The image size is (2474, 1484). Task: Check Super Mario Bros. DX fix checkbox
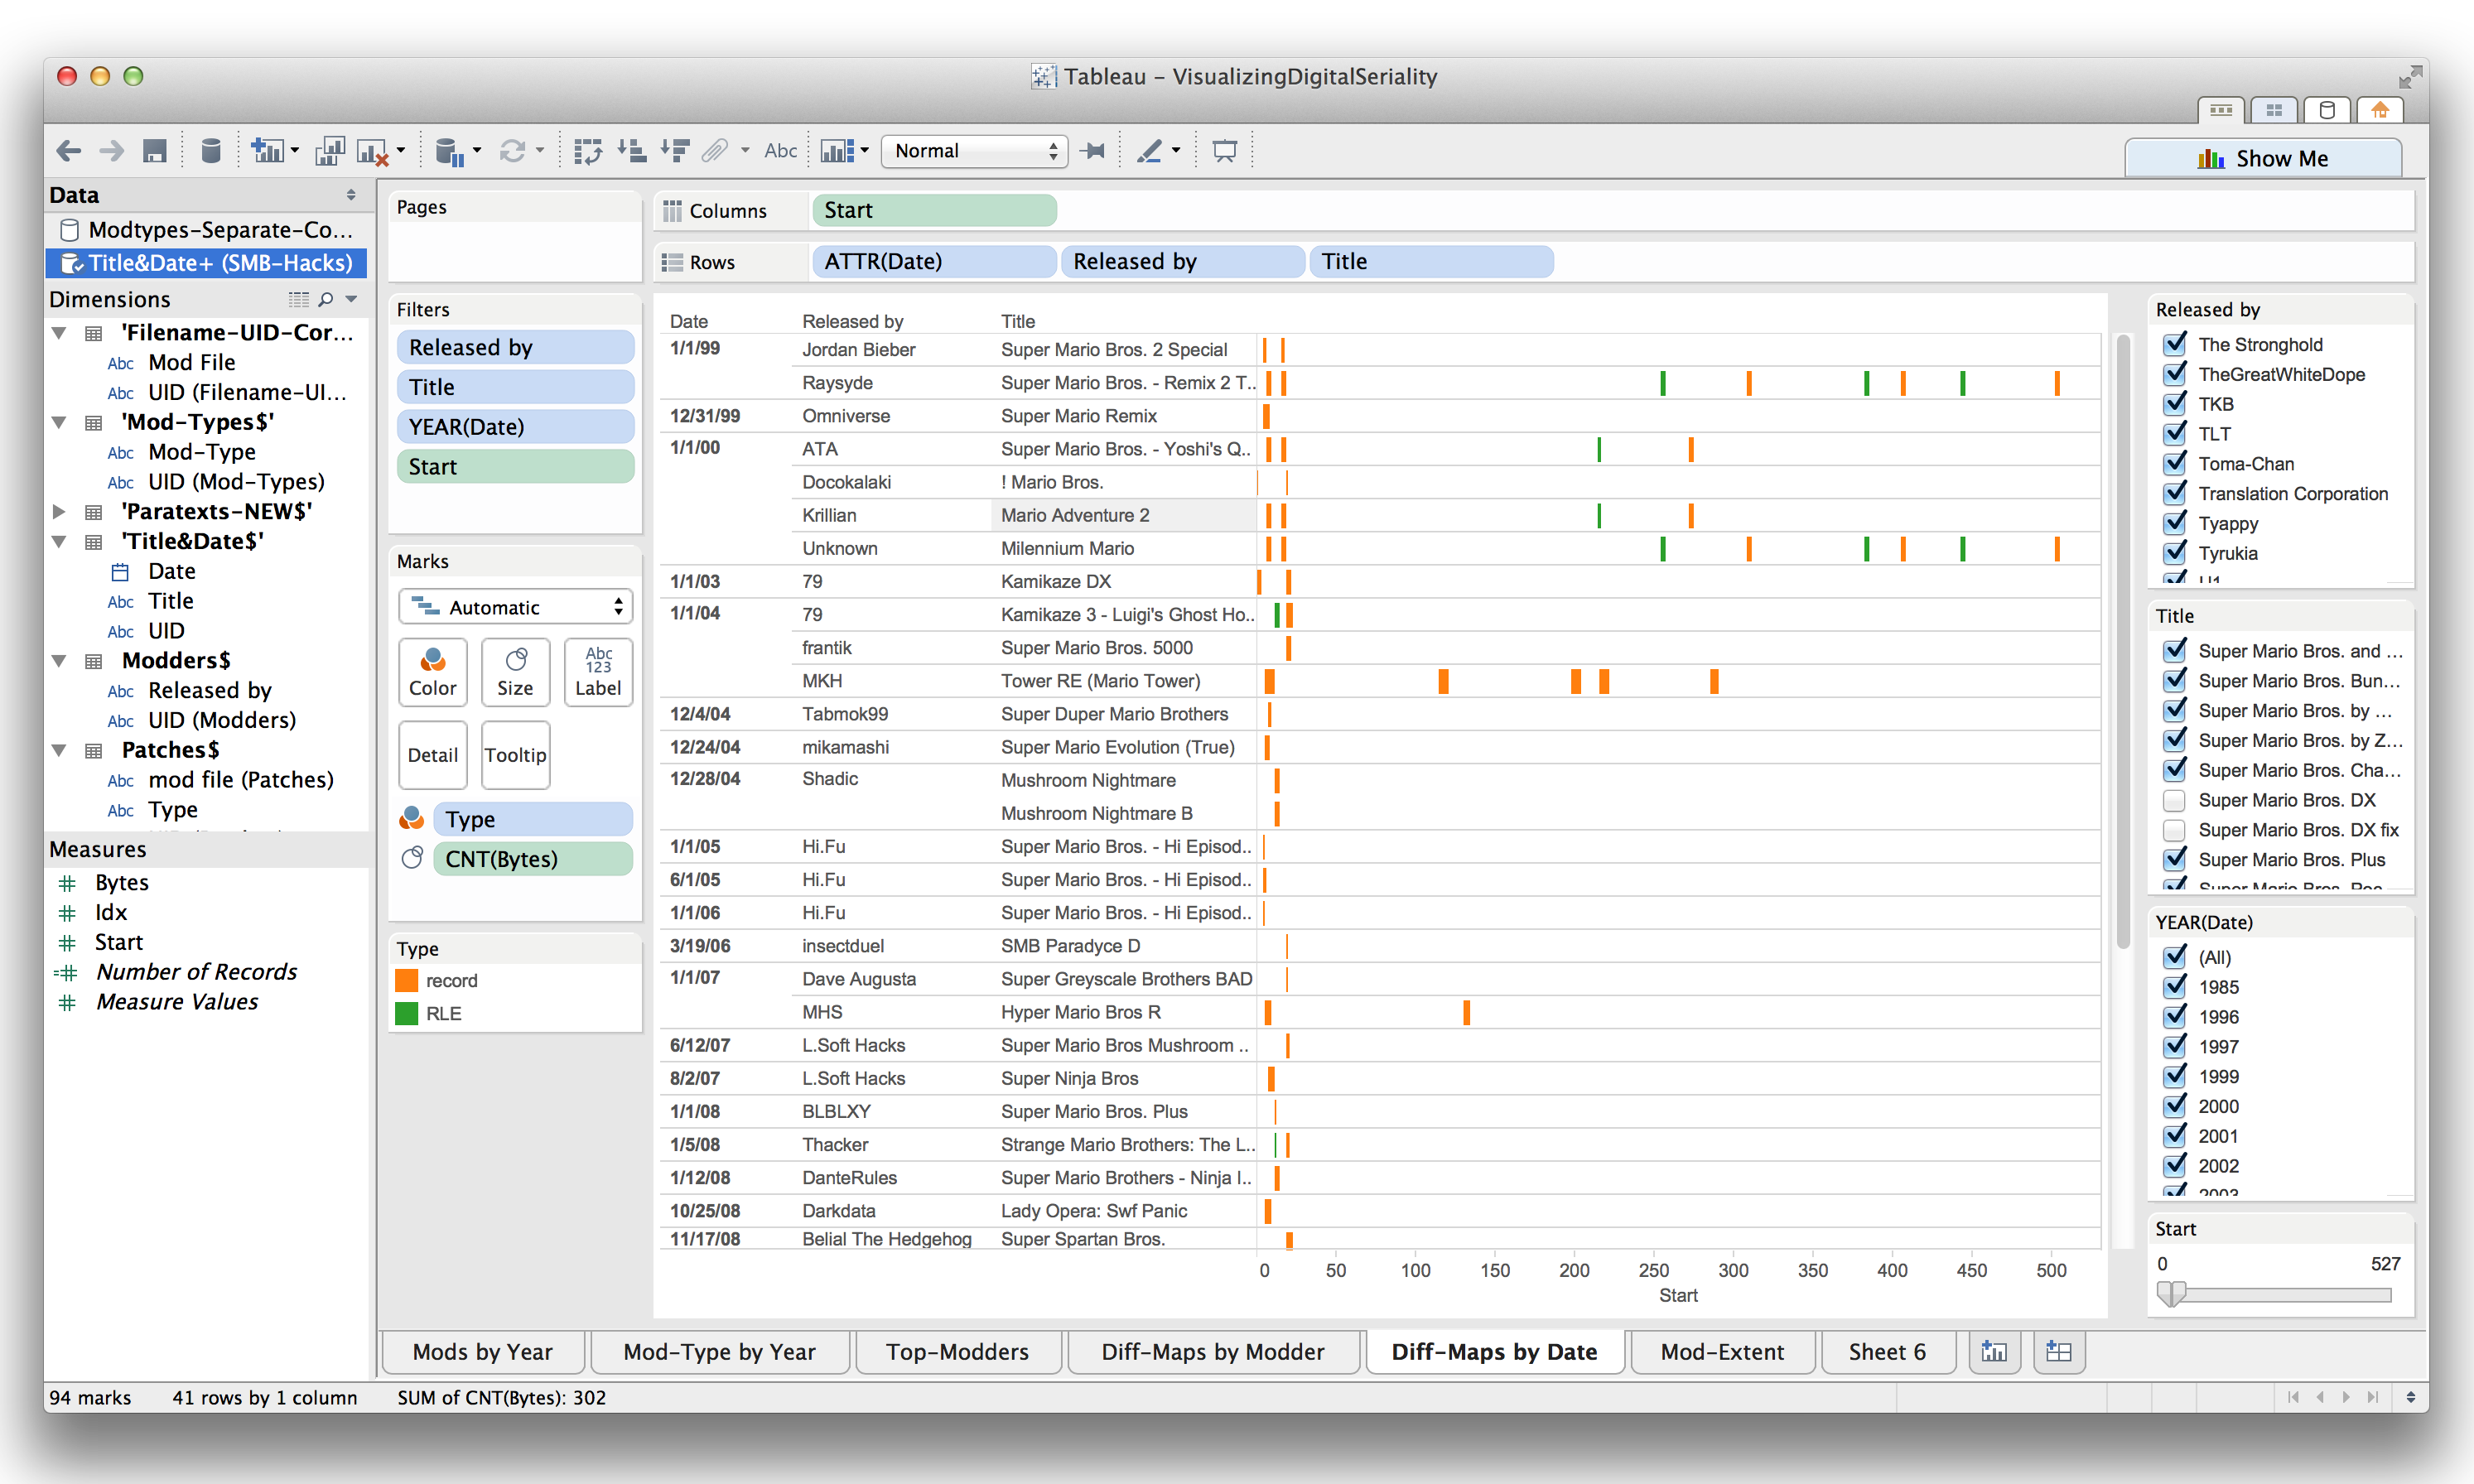(x=2174, y=830)
